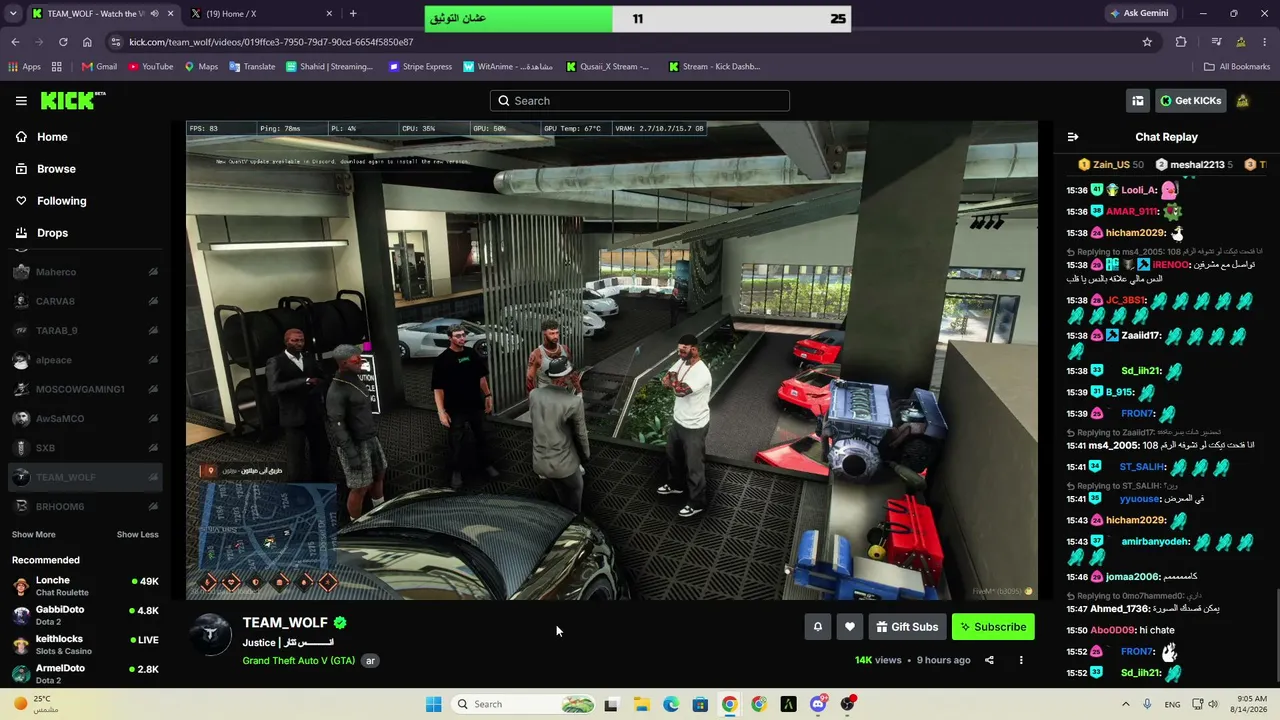Click the Kick search field
Image resolution: width=1280 pixels, height=720 pixels.
[640, 101]
